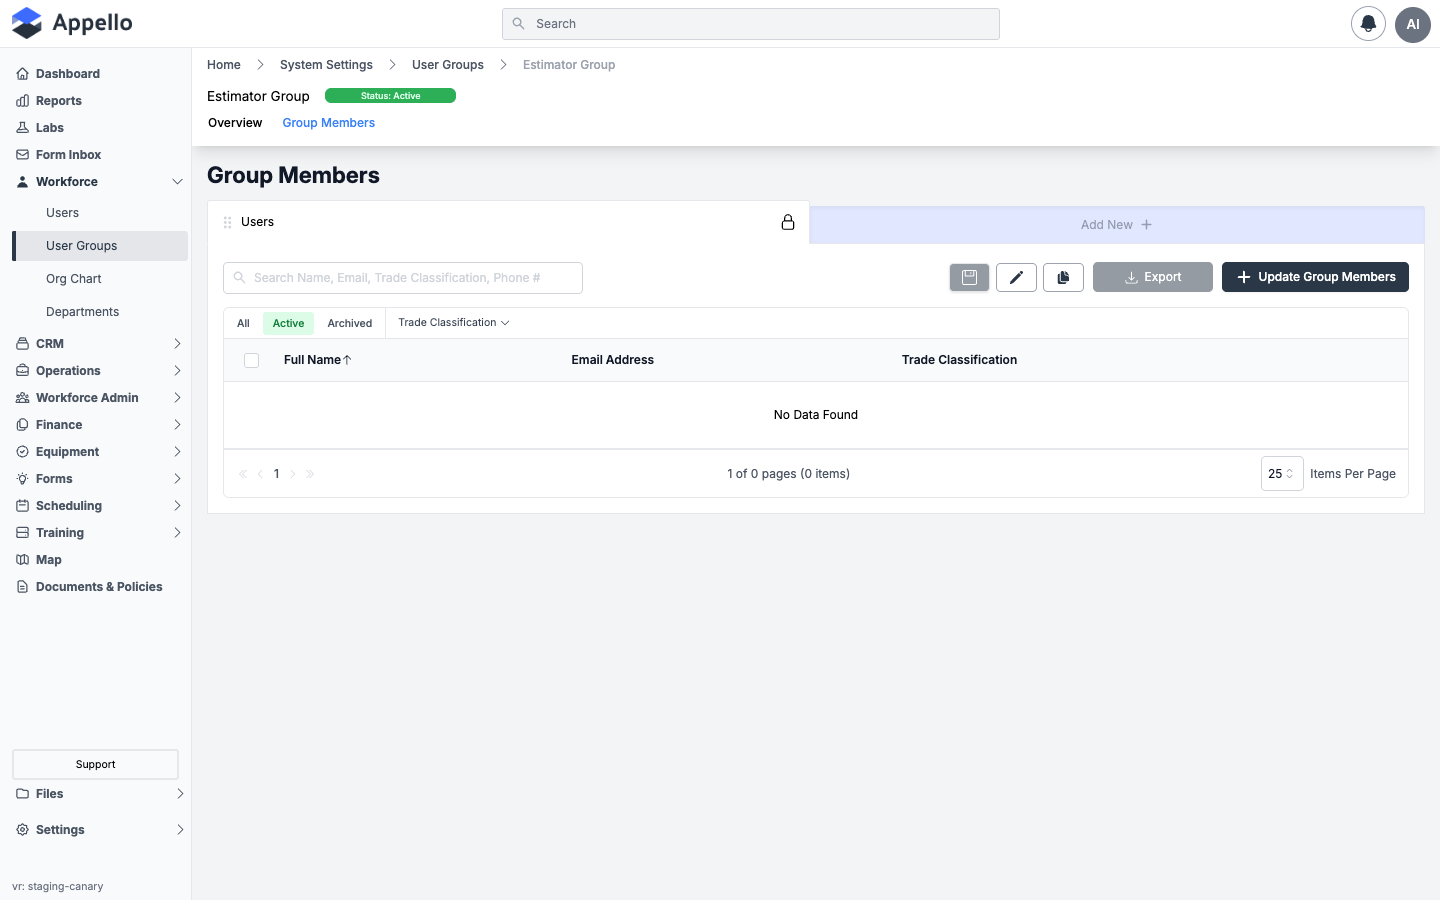1440x918 pixels.
Task: Click the Update Group Members button
Action: click(x=1315, y=277)
